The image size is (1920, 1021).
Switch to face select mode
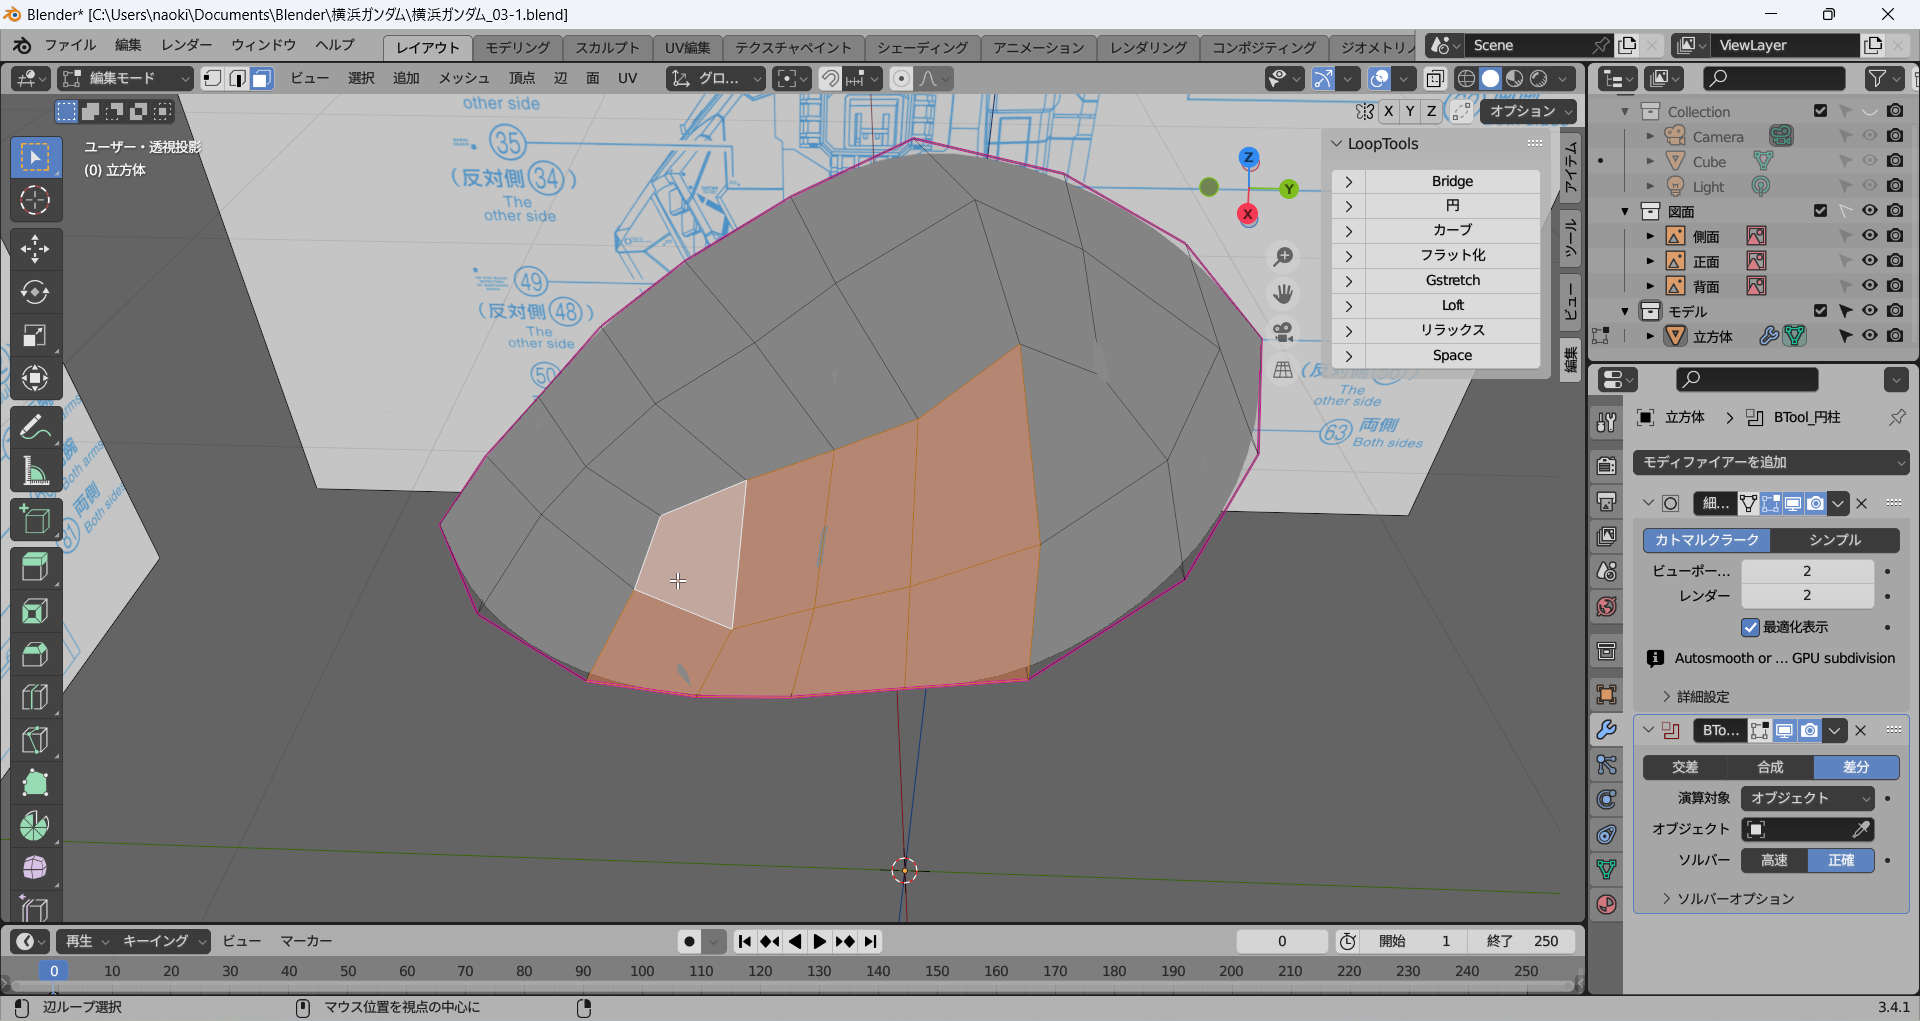[262, 79]
